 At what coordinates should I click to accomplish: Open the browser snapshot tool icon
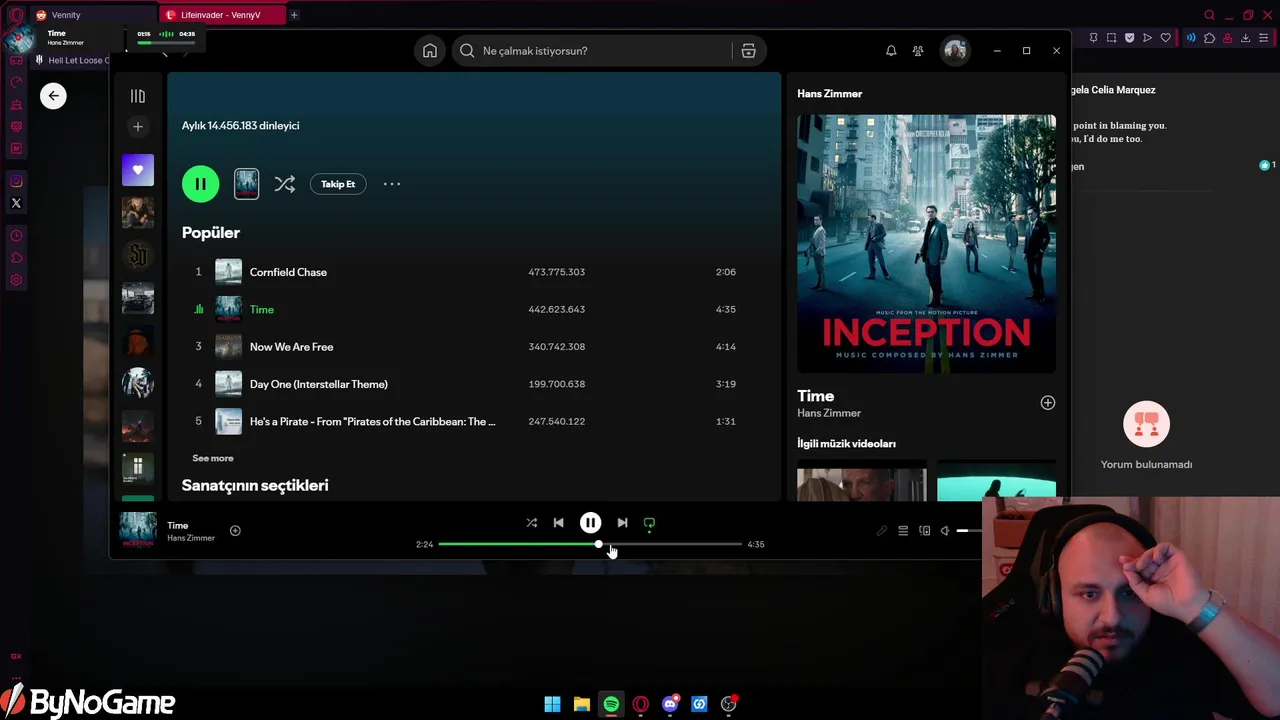pyautogui.click(x=1111, y=38)
